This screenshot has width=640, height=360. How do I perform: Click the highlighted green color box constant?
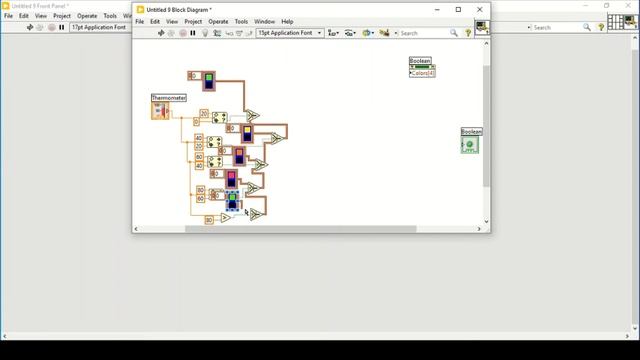[233, 201]
